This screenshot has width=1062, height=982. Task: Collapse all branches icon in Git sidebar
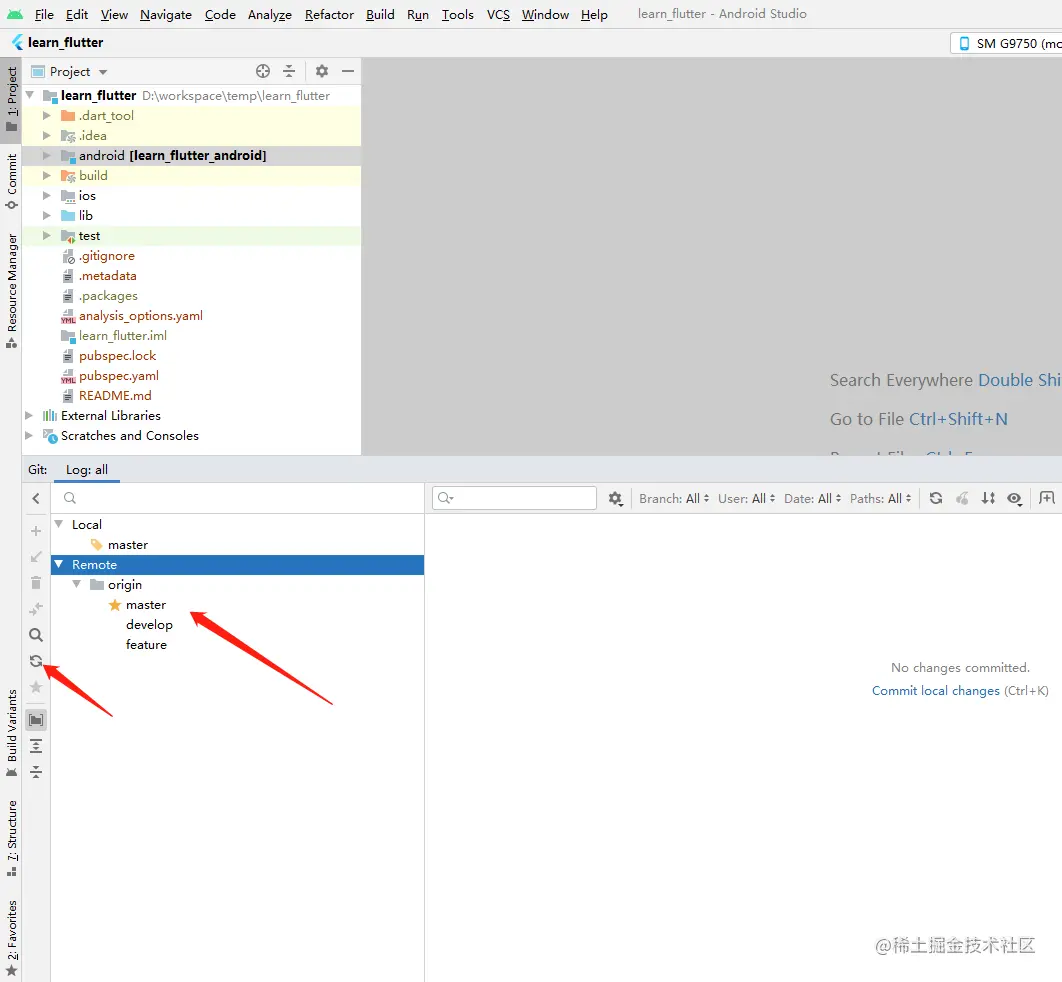coord(36,772)
